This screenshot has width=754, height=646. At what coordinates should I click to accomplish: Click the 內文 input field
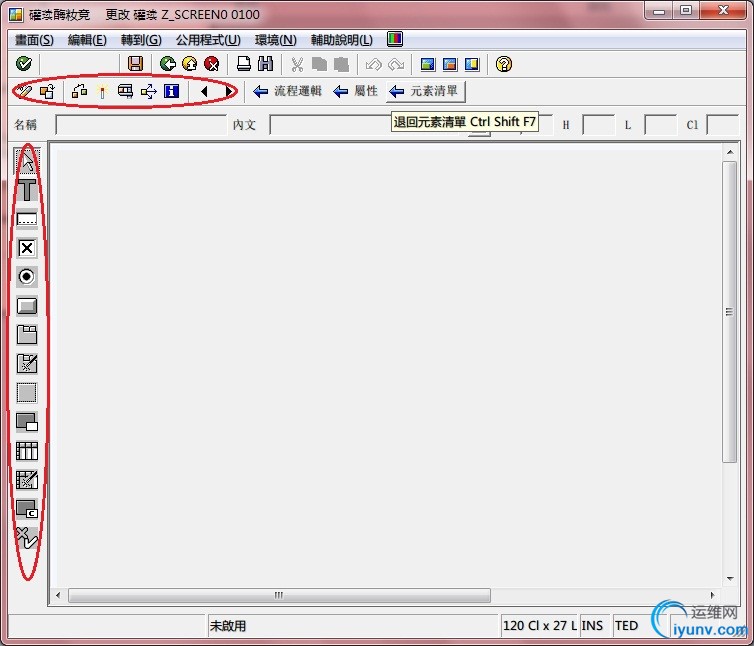click(x=330, y=125)
